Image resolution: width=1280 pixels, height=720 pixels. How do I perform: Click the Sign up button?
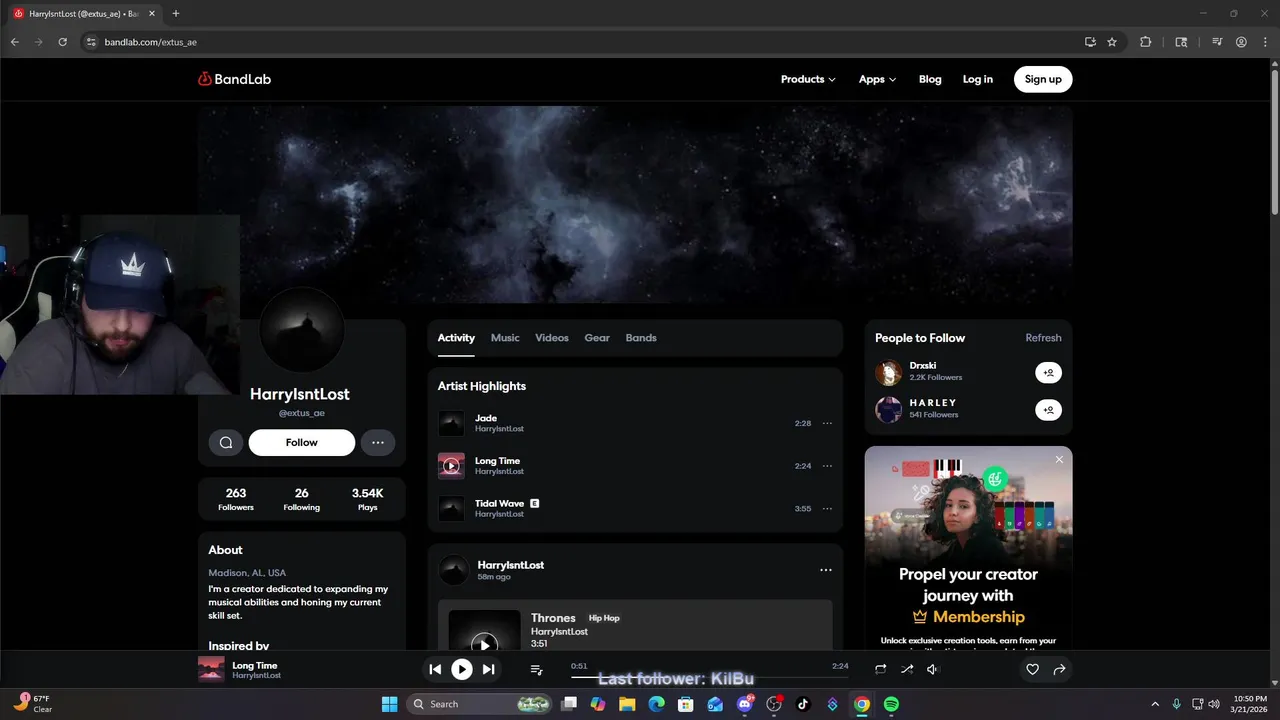click(1043, 79)
